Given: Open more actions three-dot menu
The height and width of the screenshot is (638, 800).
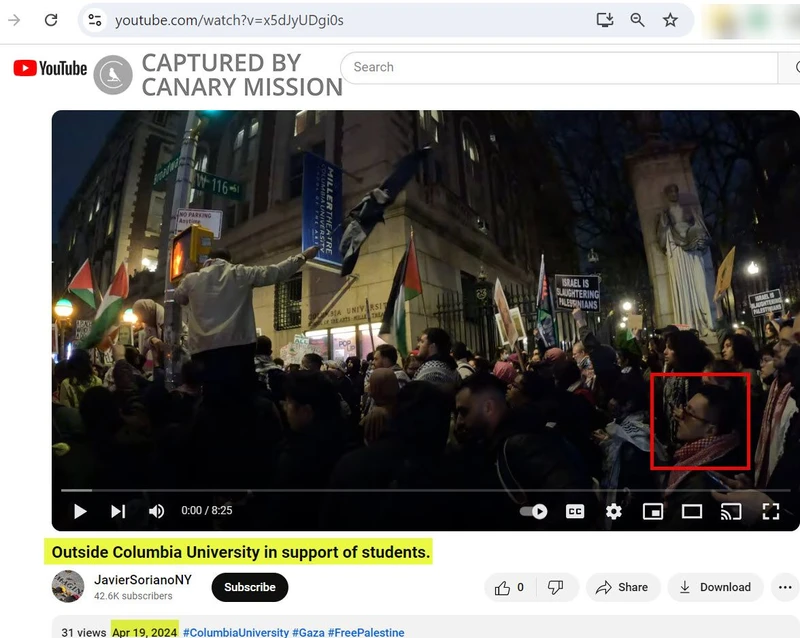Looking at the screenshot, I should click(x=785, y=587).
